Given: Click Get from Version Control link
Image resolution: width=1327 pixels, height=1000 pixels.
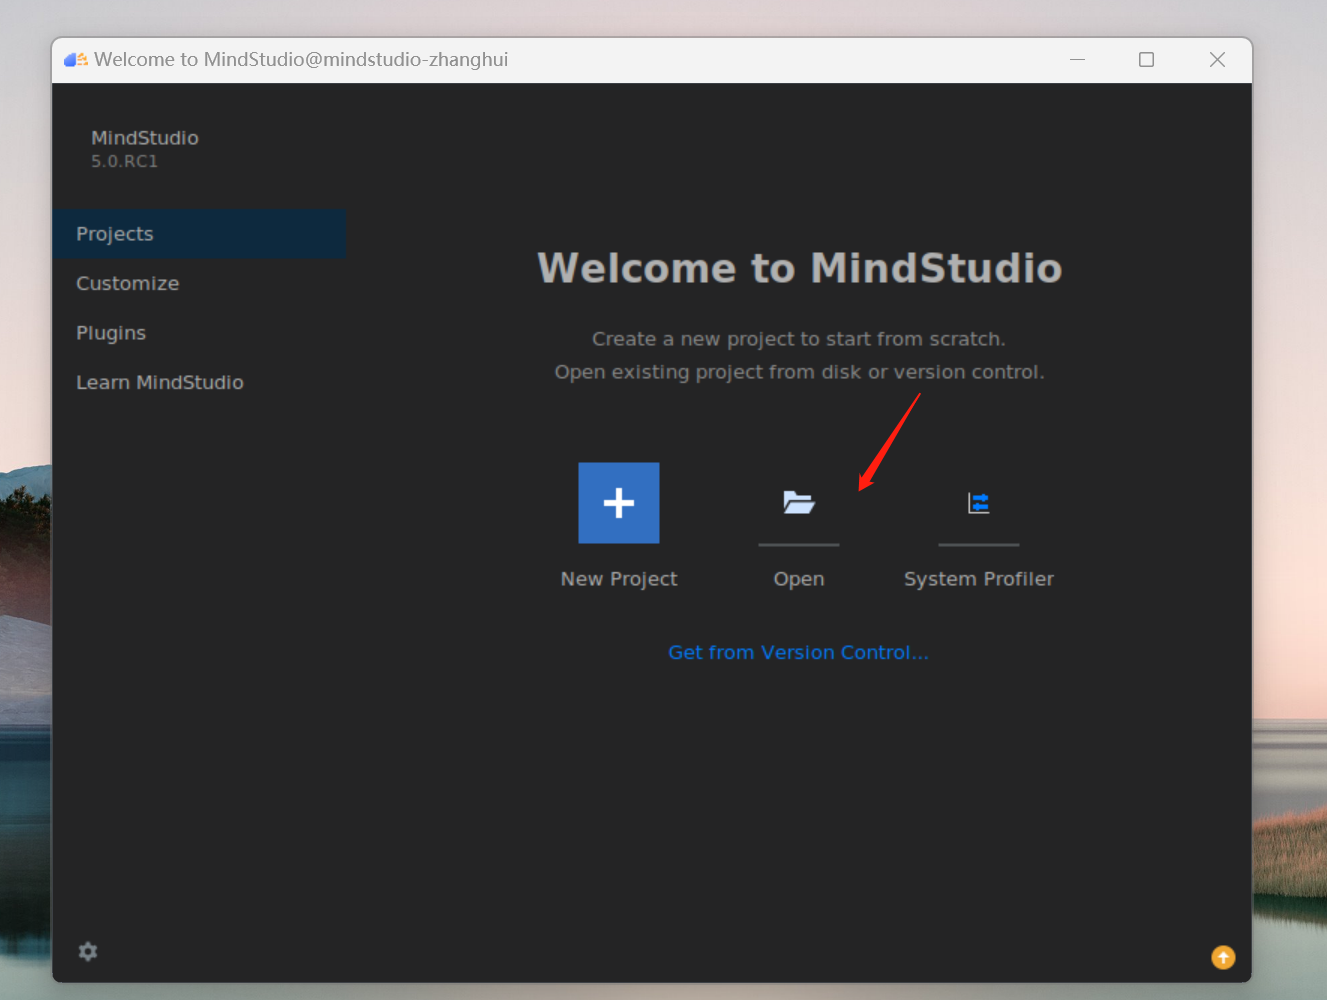Looking at the screenshot, I should pos(798,653).
